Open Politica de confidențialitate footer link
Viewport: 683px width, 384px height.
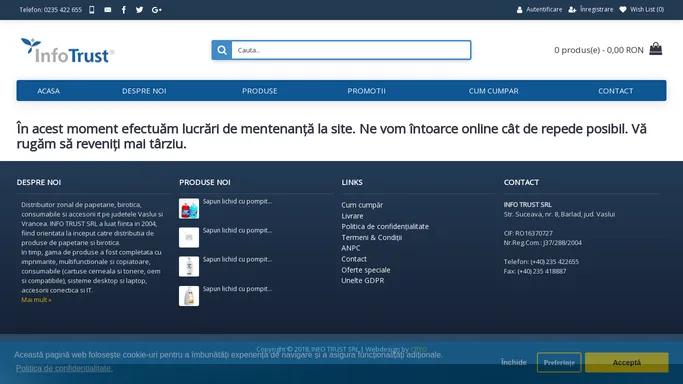pos(385,226)
